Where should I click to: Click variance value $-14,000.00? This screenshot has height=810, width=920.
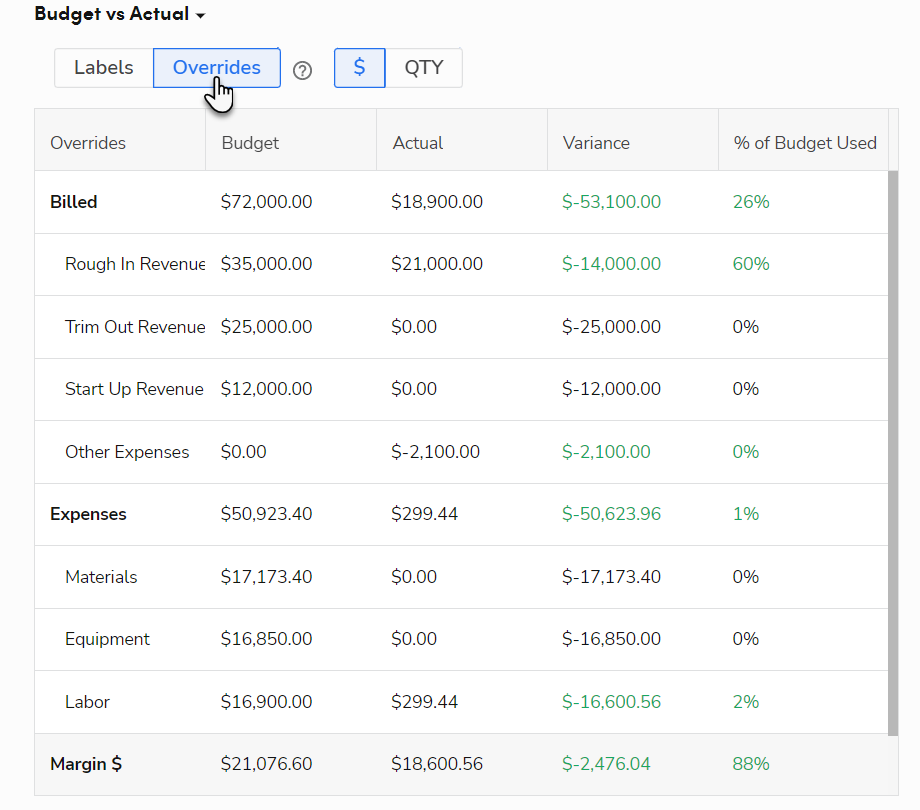(611, 264)
